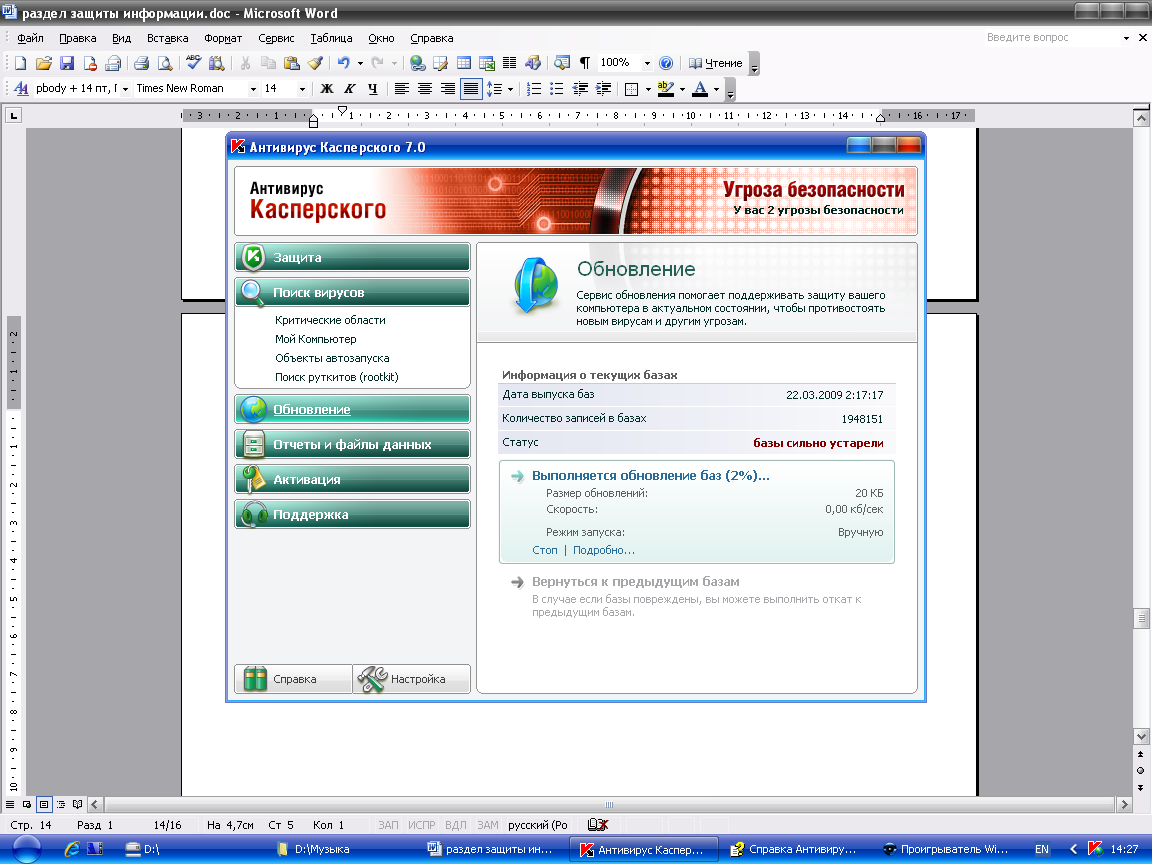Expand the undo history dropdown arrow
This screenshot has width=1152, height=864.
360,63
